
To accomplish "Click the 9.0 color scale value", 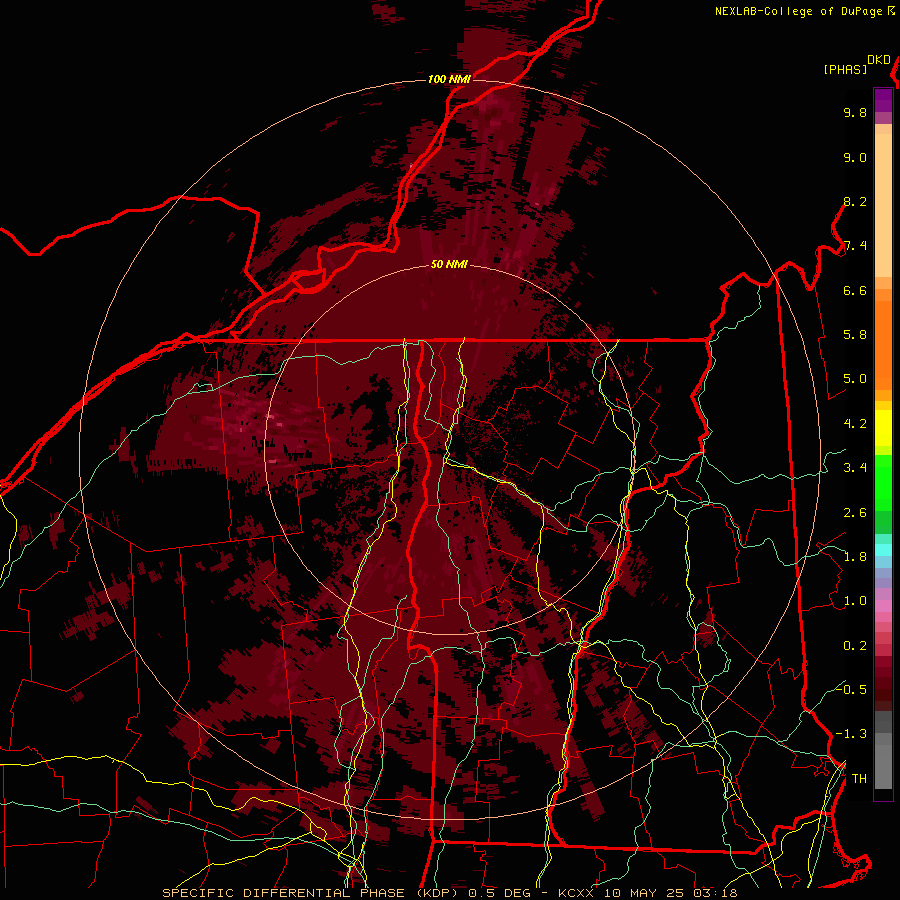I will pos(855,158).
